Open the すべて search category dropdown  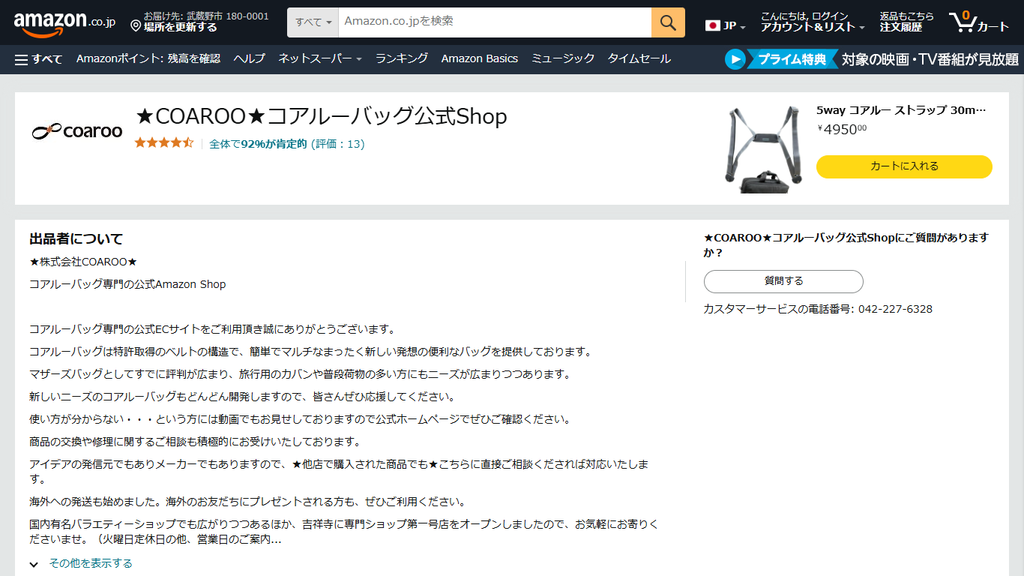tap(313, 22)
